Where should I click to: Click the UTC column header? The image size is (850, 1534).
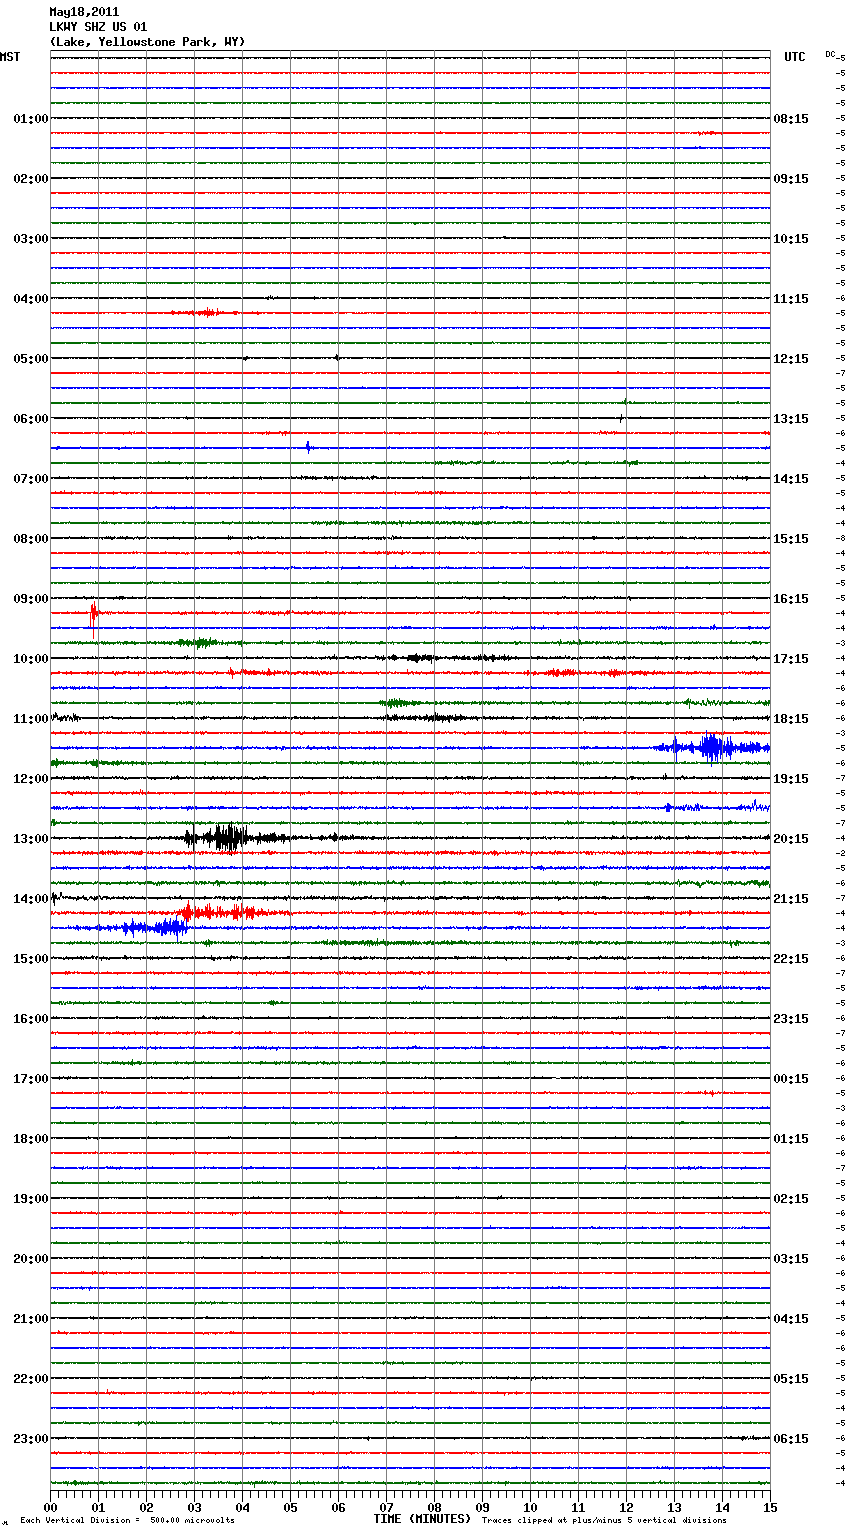click(x=794, y=57)
